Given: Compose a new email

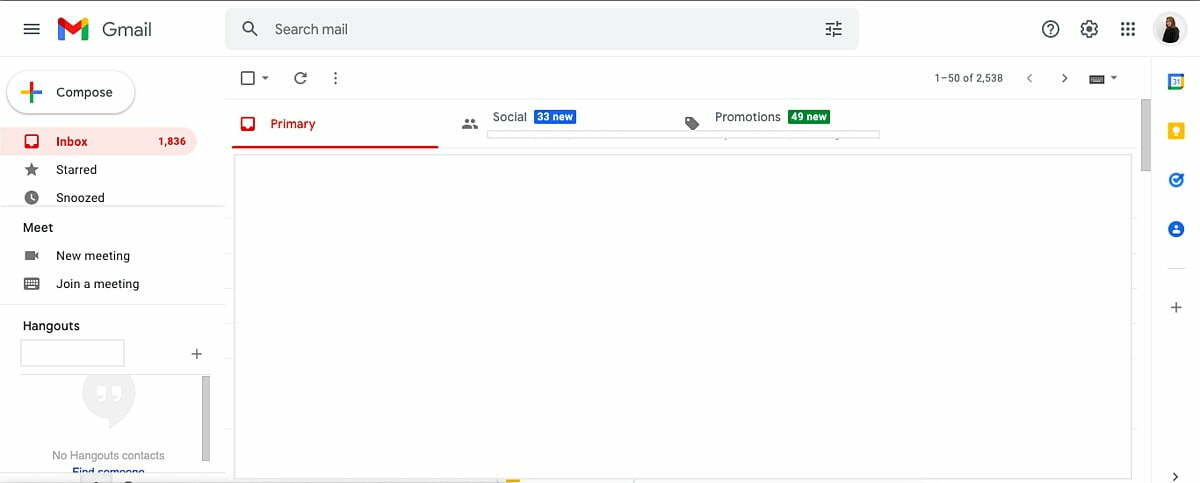Looking at the screenshot, I should coord(71,92).
